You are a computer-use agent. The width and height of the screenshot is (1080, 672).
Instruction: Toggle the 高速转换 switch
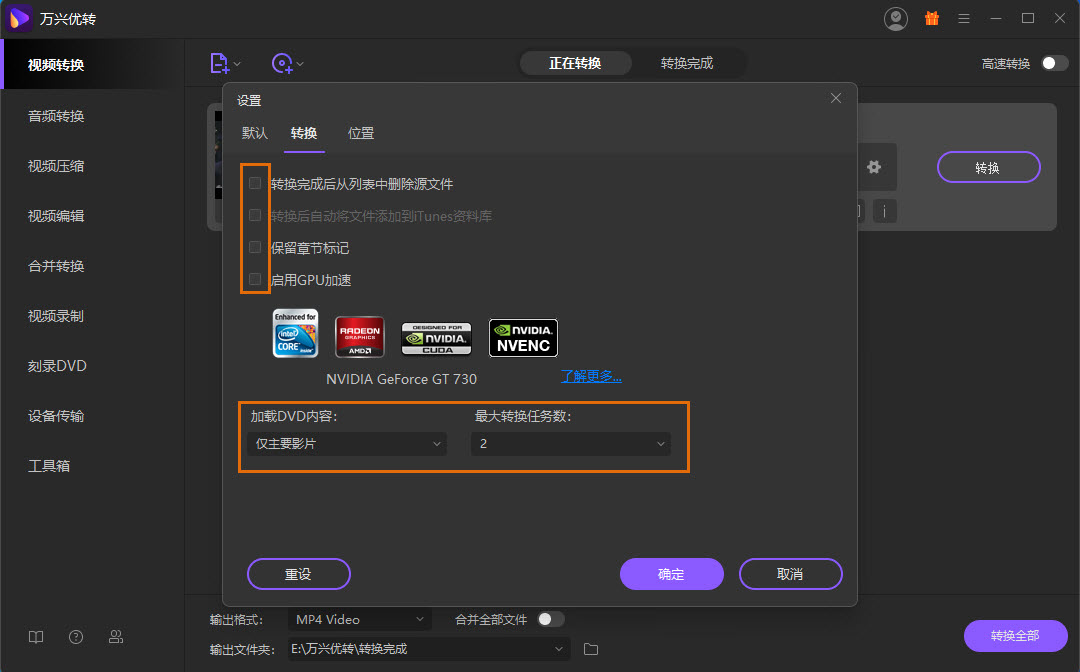coord(1052,62)
